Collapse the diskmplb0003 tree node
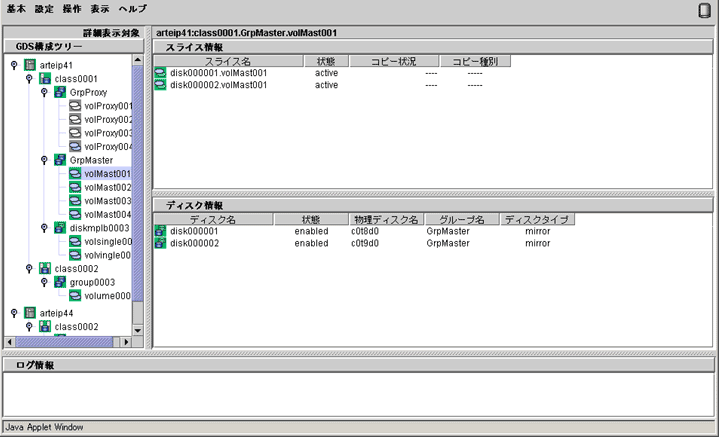This screenshot has width=719, height=437. [x=44, y=228]
